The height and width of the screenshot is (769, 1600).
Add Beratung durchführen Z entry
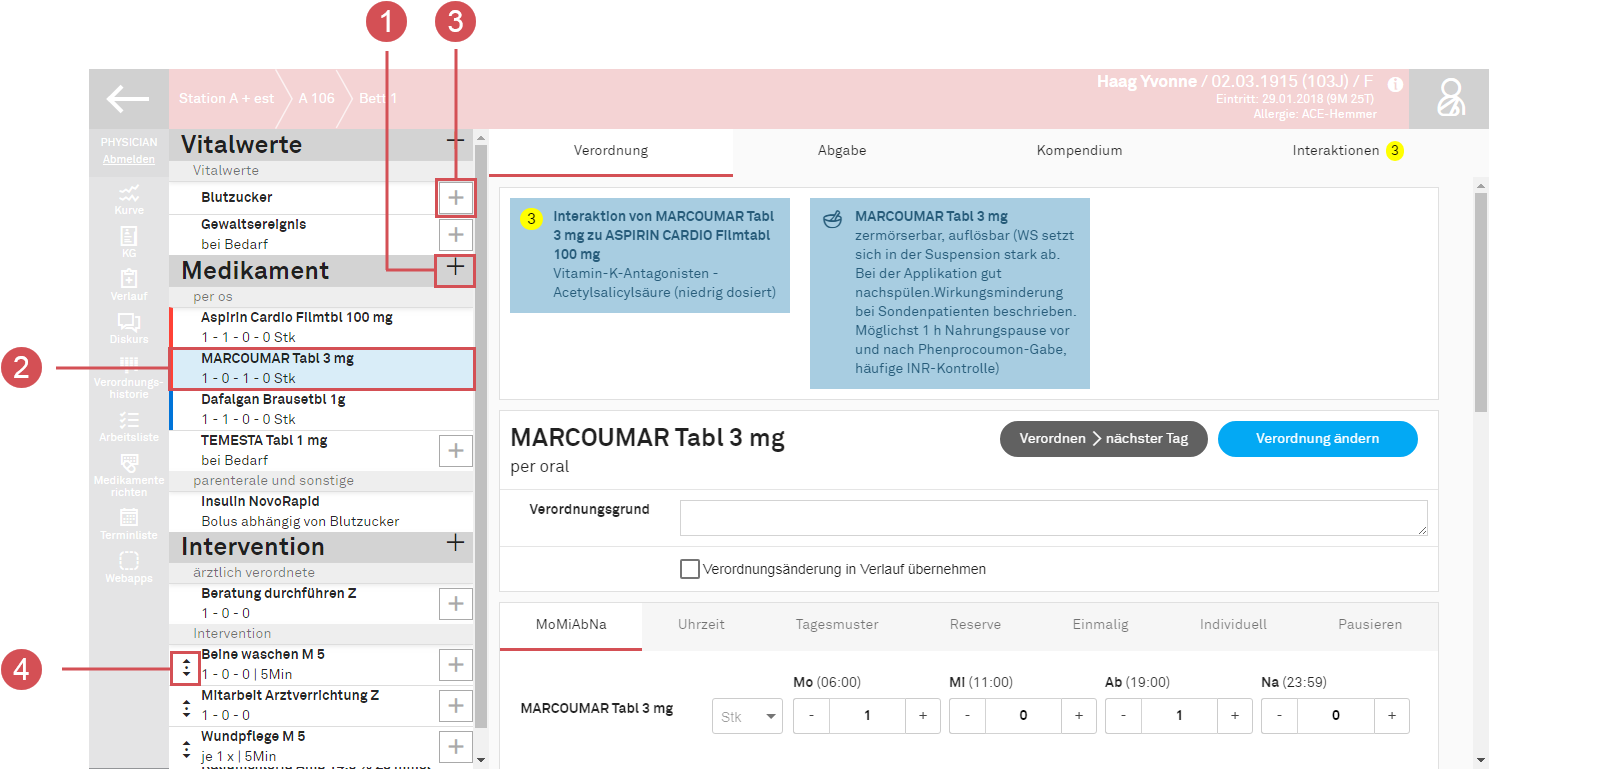pyautogui.click(x=456, y=604)
